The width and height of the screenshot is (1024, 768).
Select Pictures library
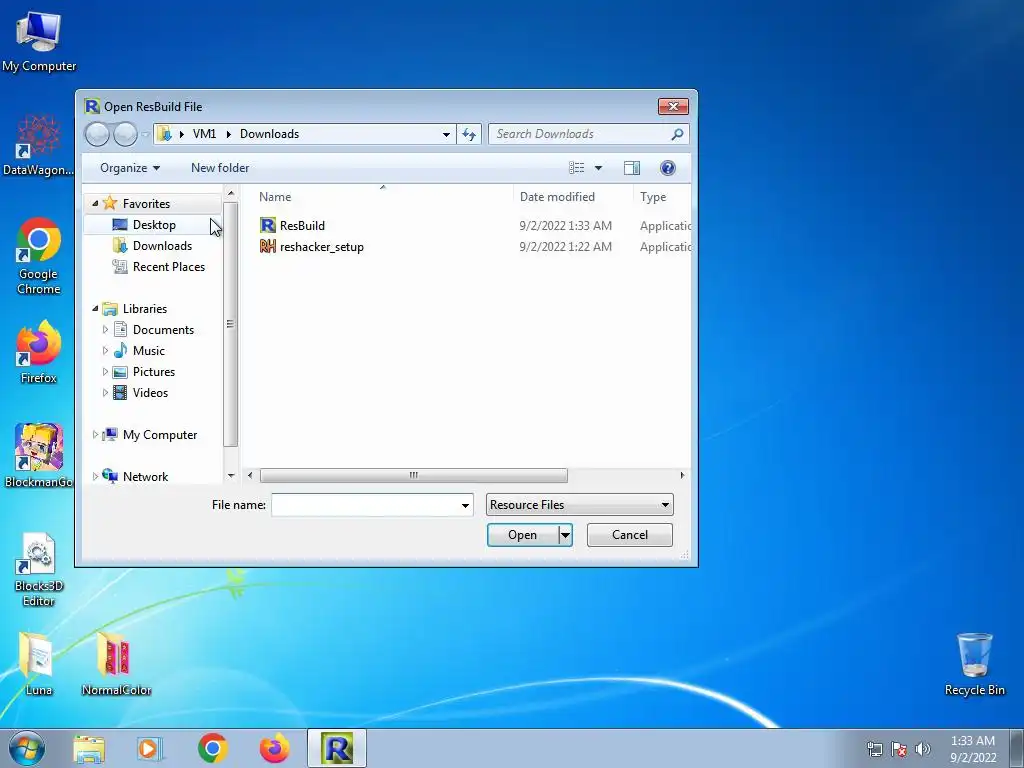tap(153, 372)
